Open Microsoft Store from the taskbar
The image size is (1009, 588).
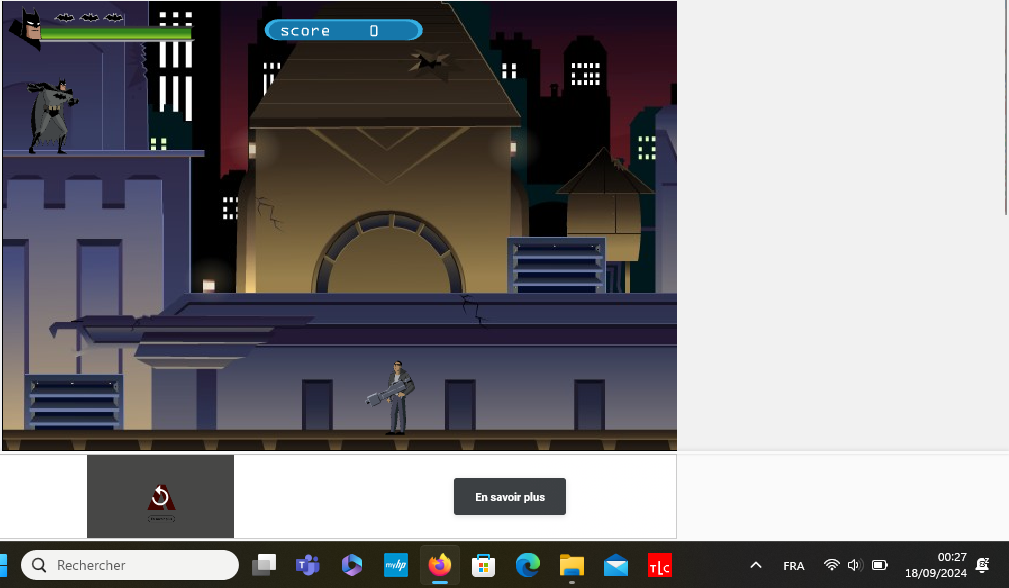click(483, 565)
